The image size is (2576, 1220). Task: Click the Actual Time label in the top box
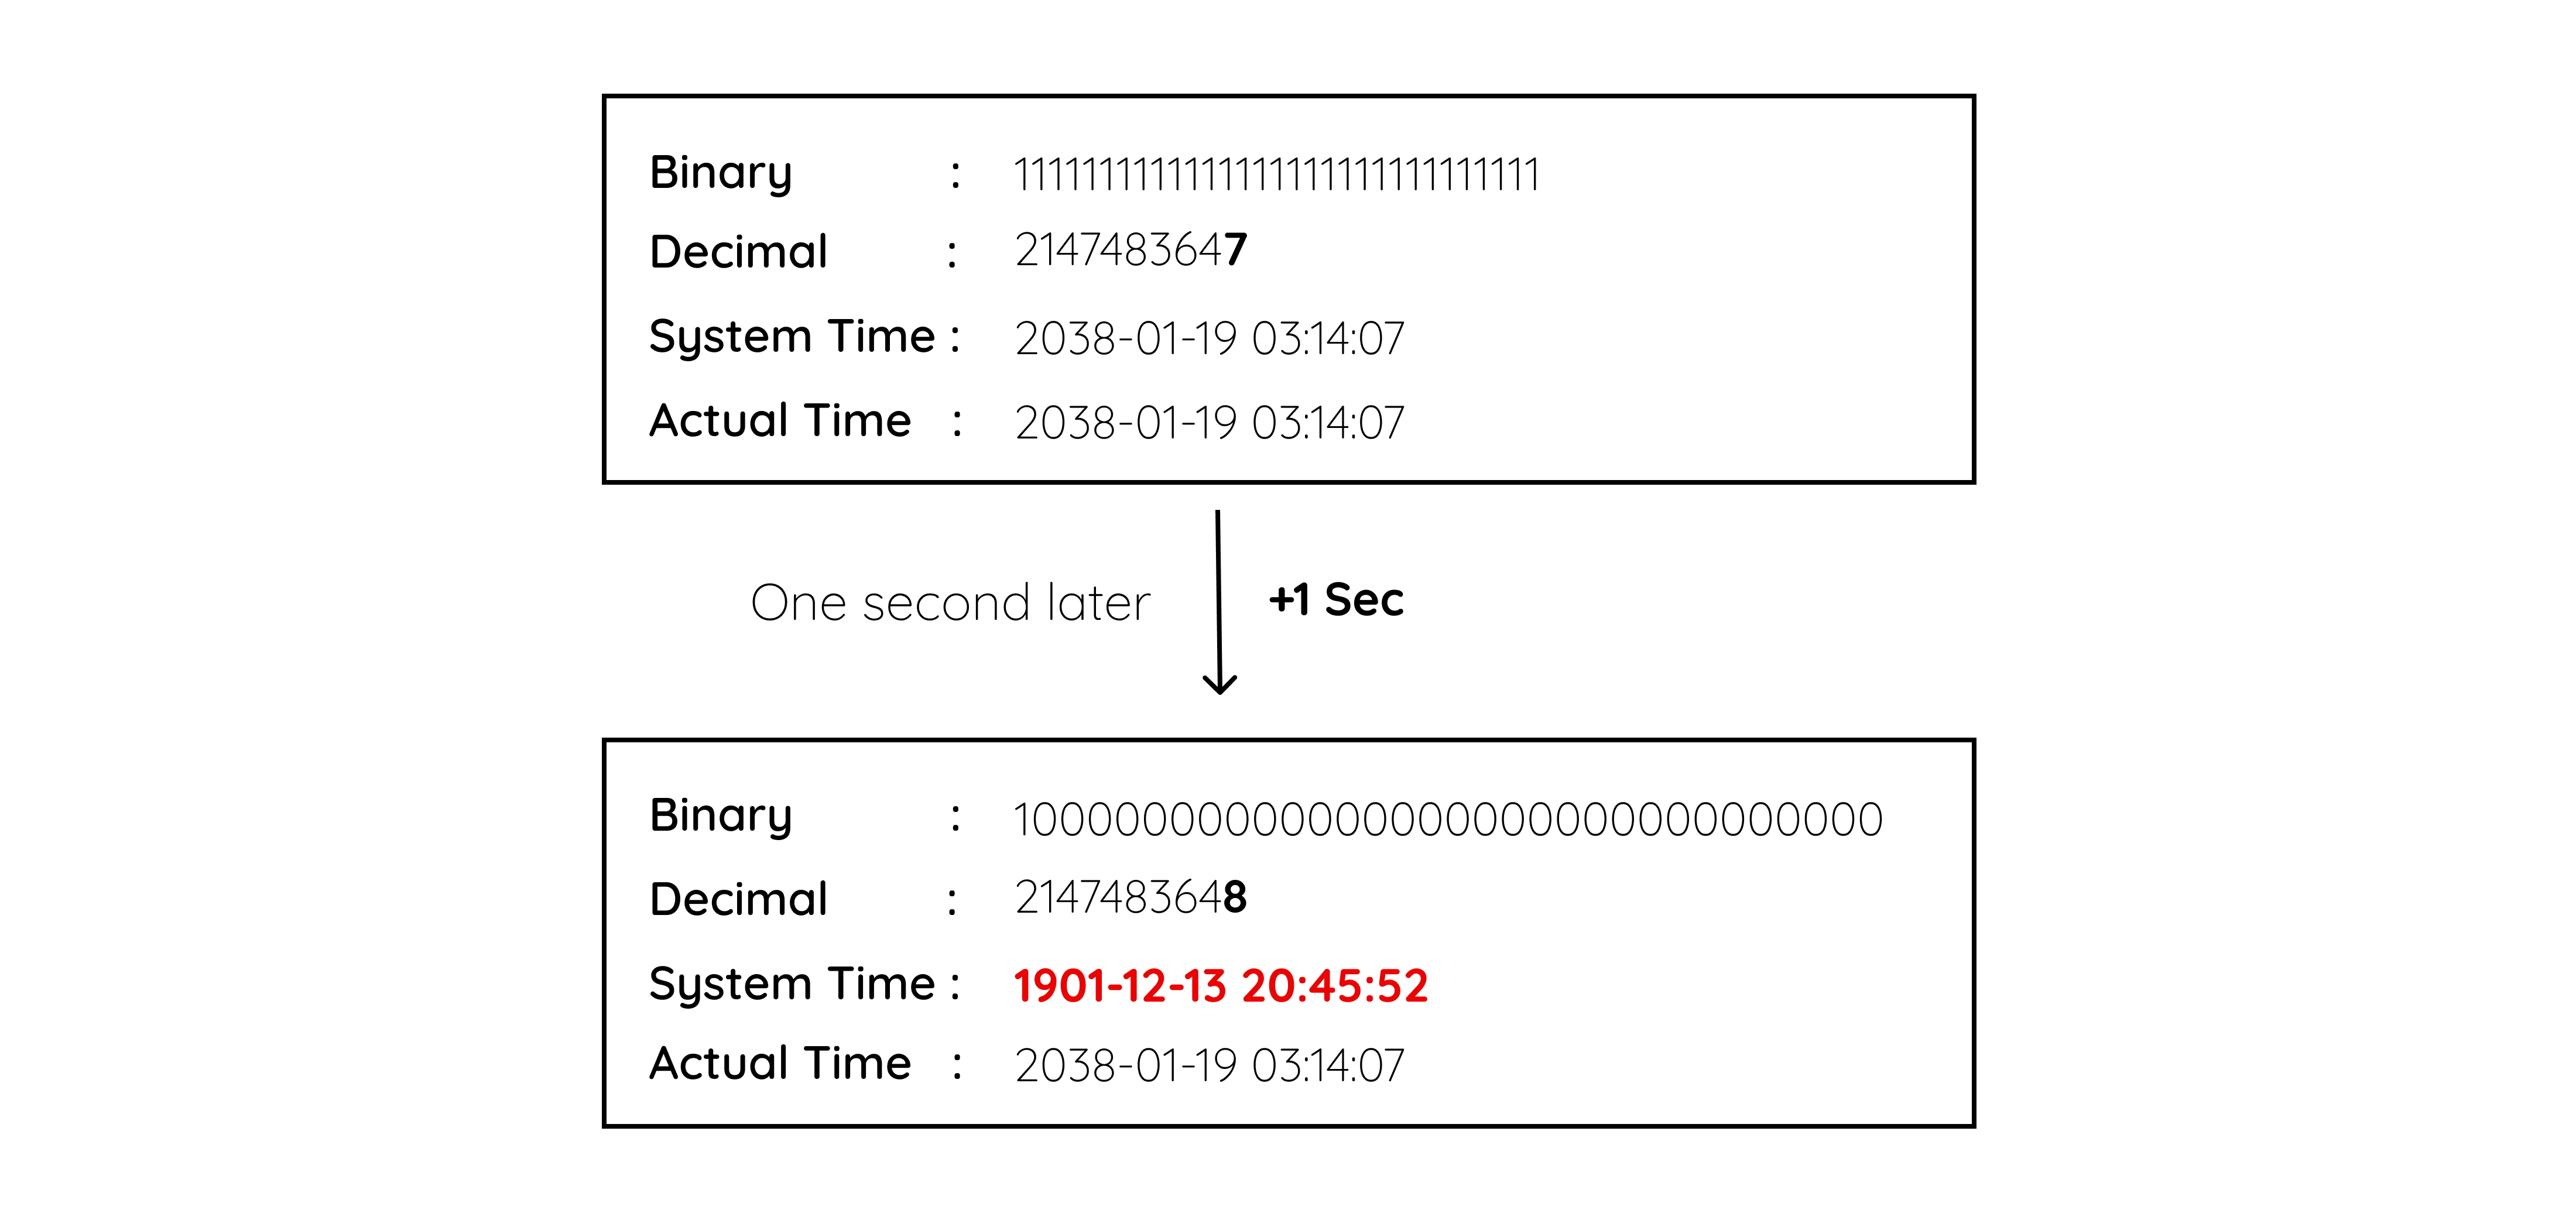click(x=780, y=420)
